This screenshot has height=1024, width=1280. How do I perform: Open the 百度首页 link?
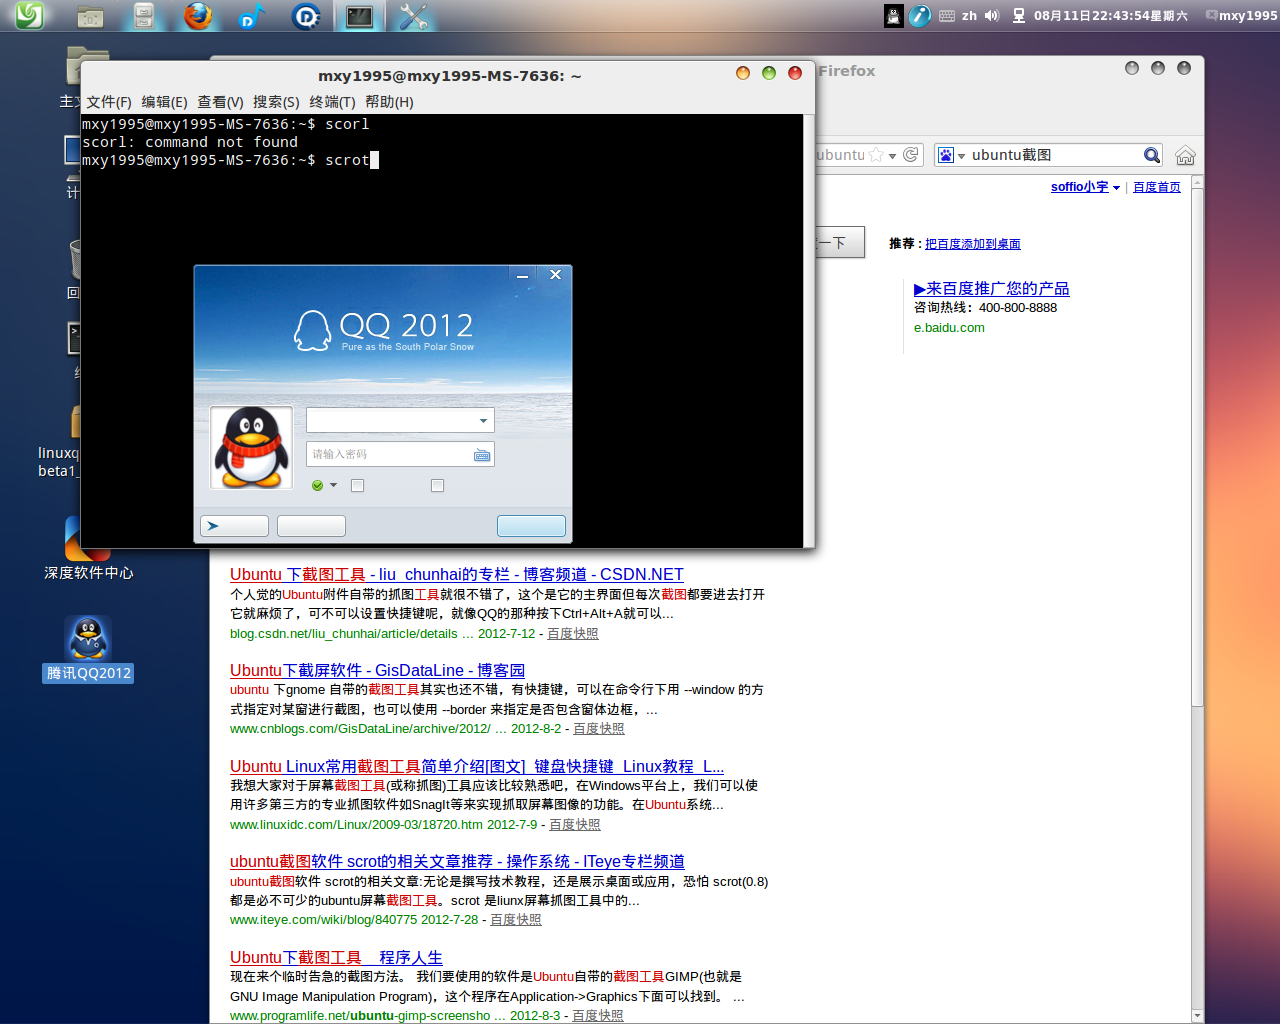pyautogui.click(x=1157, y=187)
